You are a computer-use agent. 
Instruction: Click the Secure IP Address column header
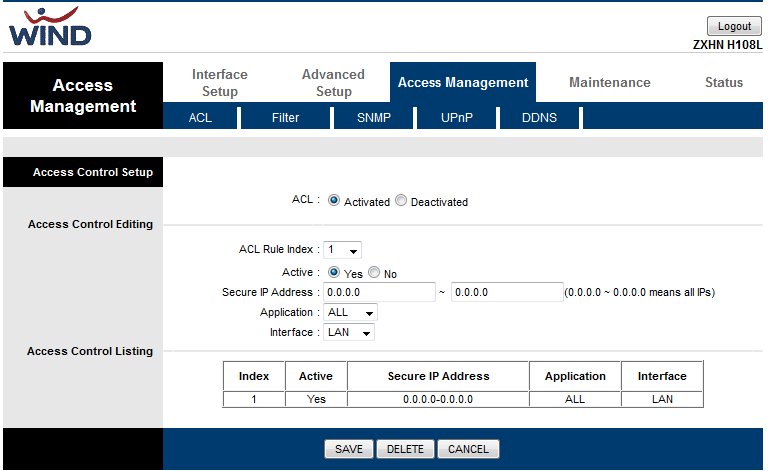pyautogui.click(x=438, y=376)
